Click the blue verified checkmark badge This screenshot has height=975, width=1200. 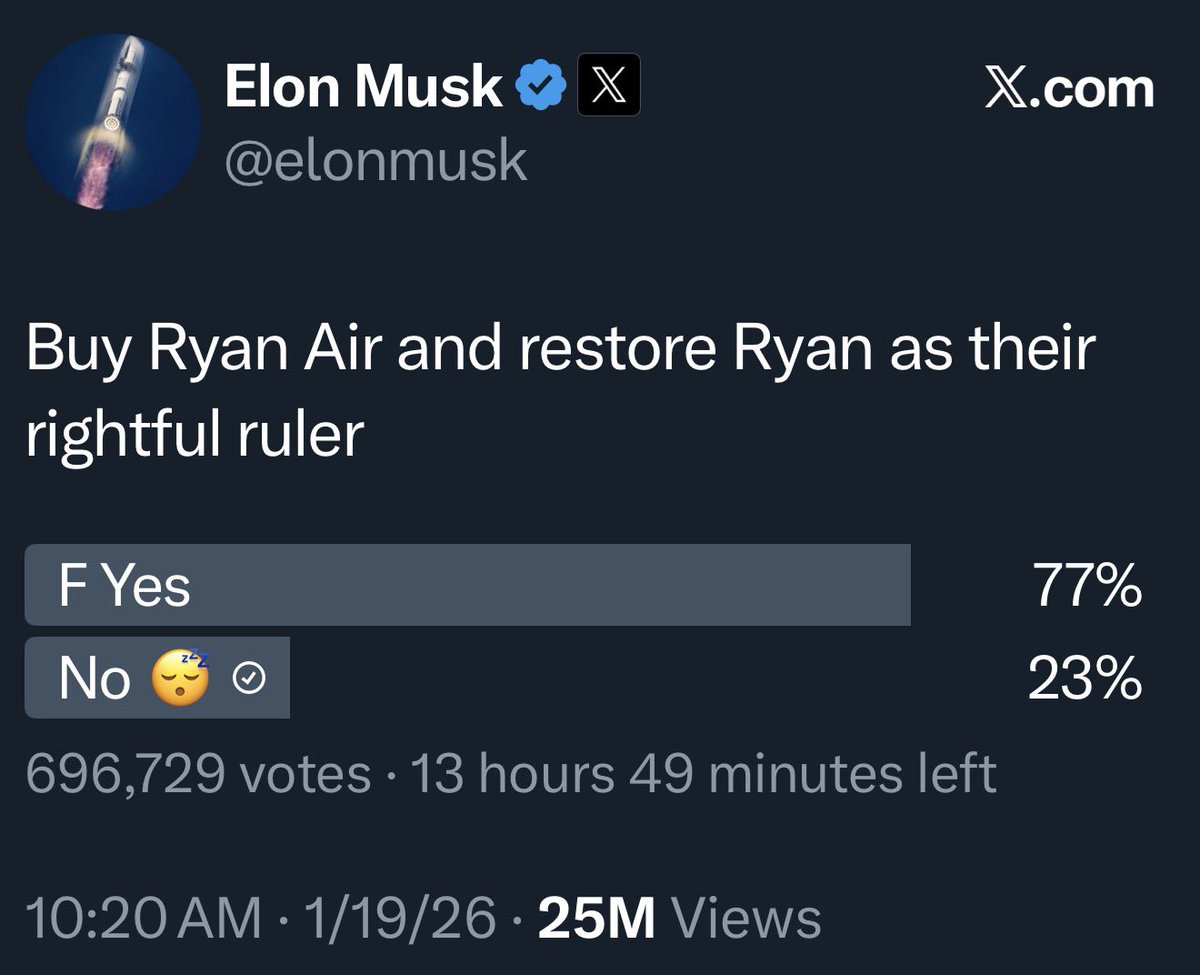pos(541,89)
